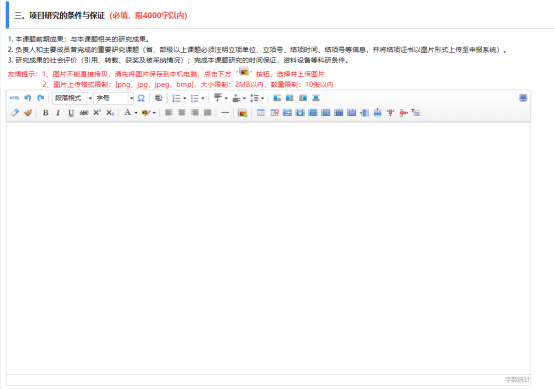Insert a table using the table icon
The height and width of the screenshot is (389, 554).
pos(261,113)
